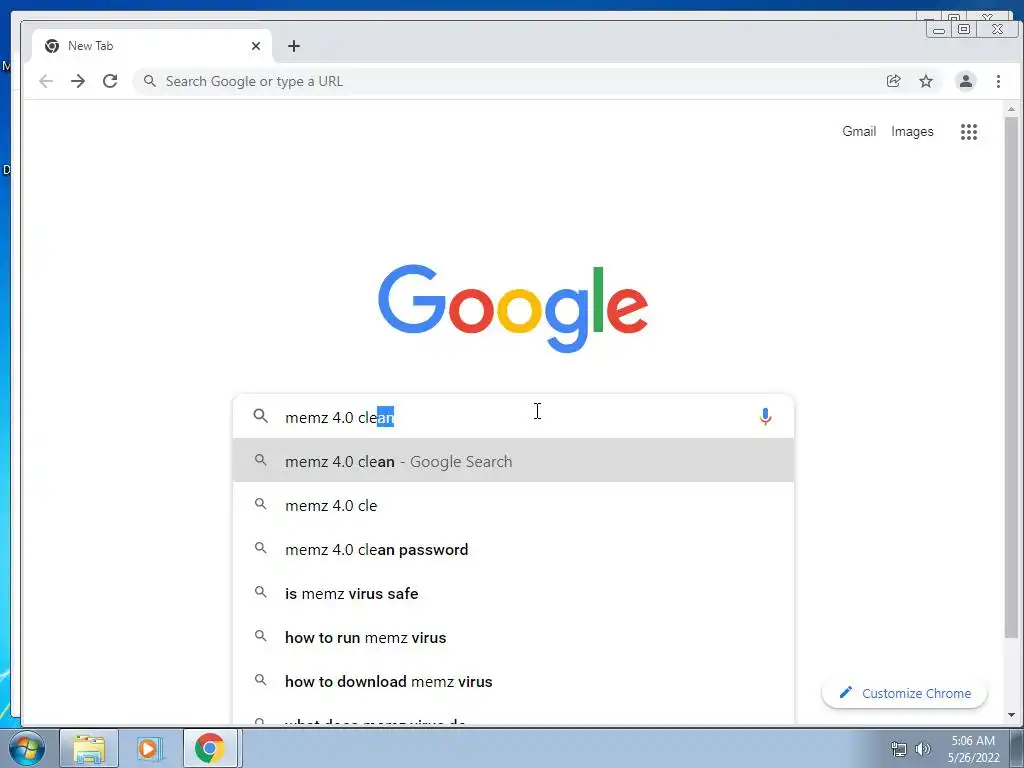Open the Windows Start button
Viewport: 1024px width, 768px height.
pos(27,748)
